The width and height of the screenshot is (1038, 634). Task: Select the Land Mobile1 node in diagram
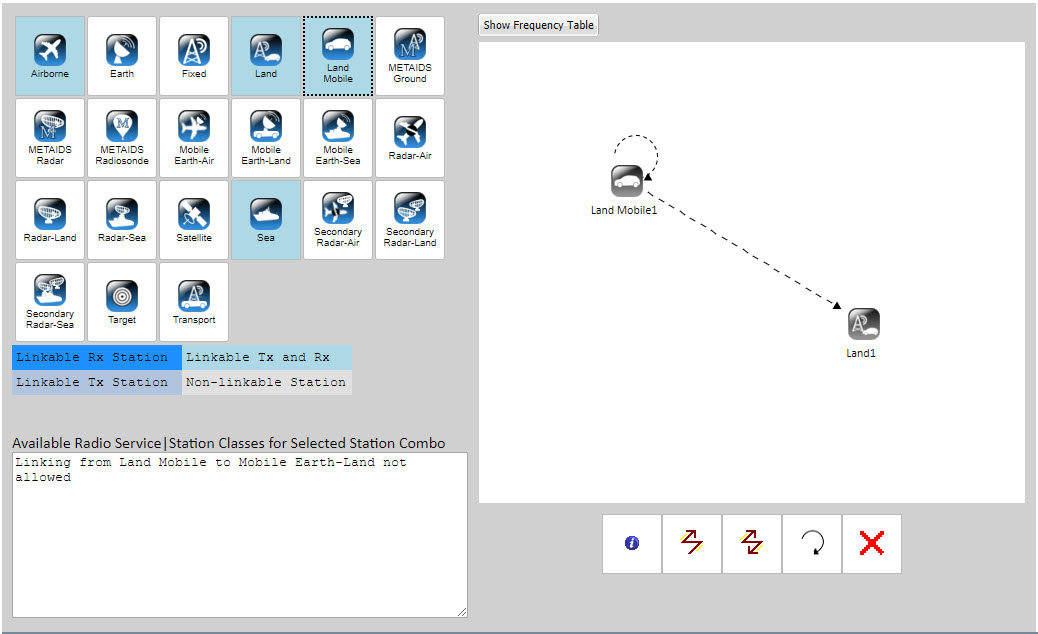tap(626, 181)
